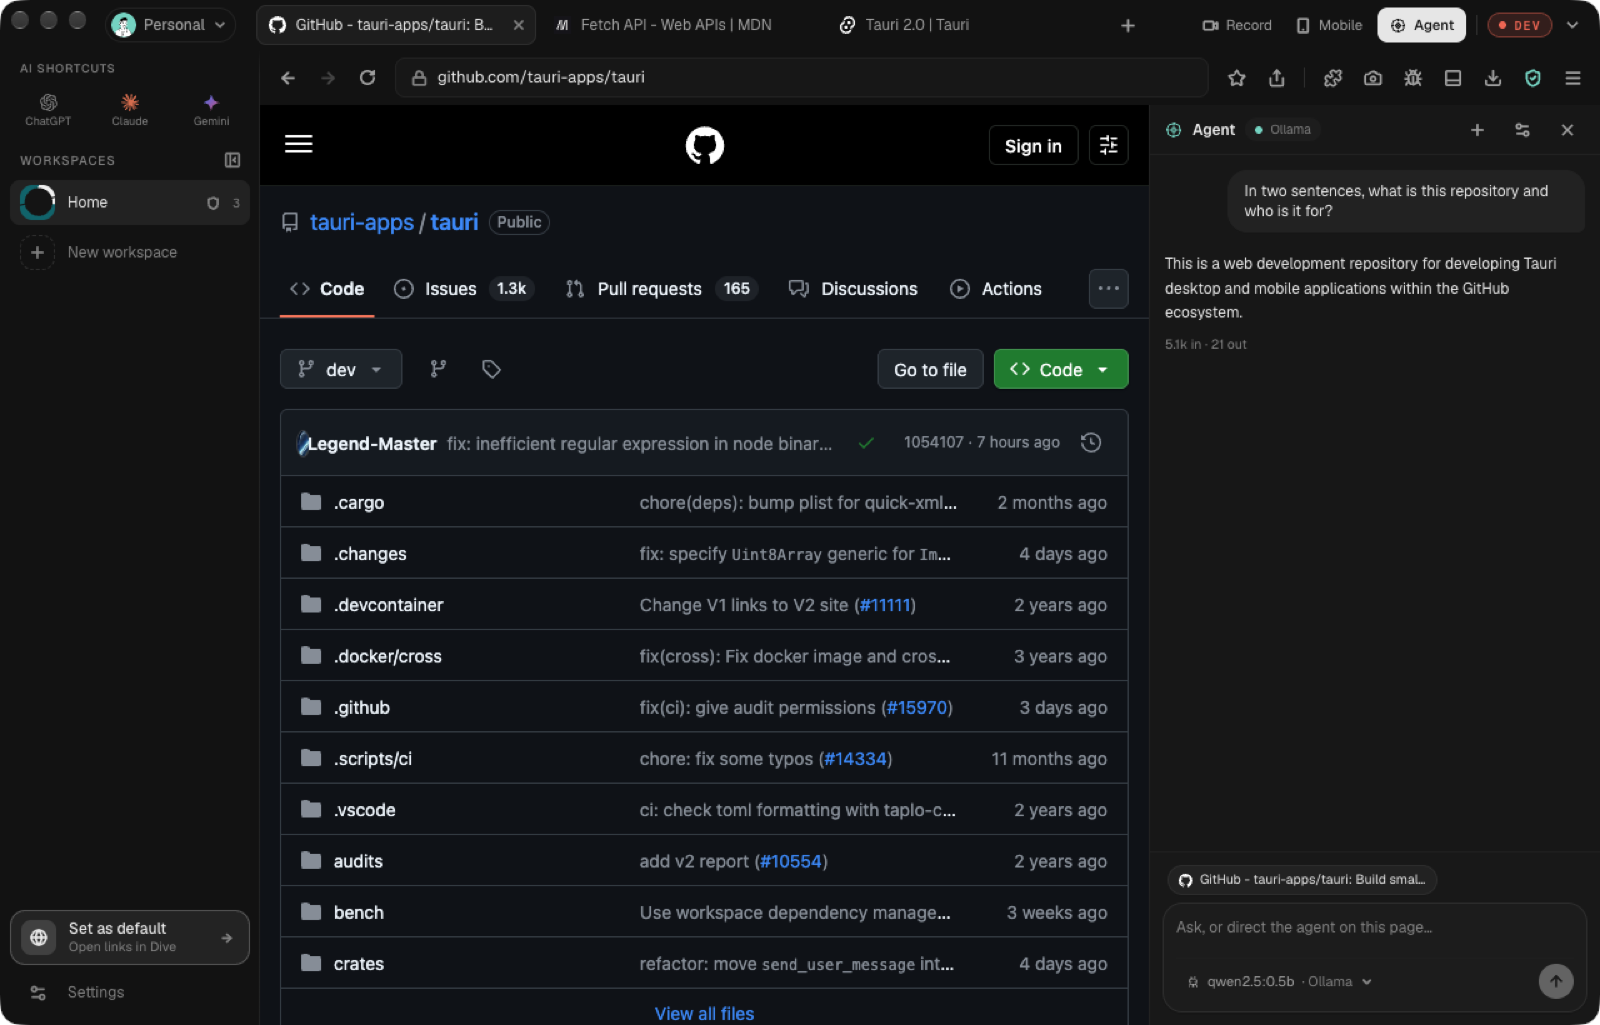Open the dev branch selector dropdown
The image size is (1600, 1025).
pyautogui.click(x=341, y=369)
